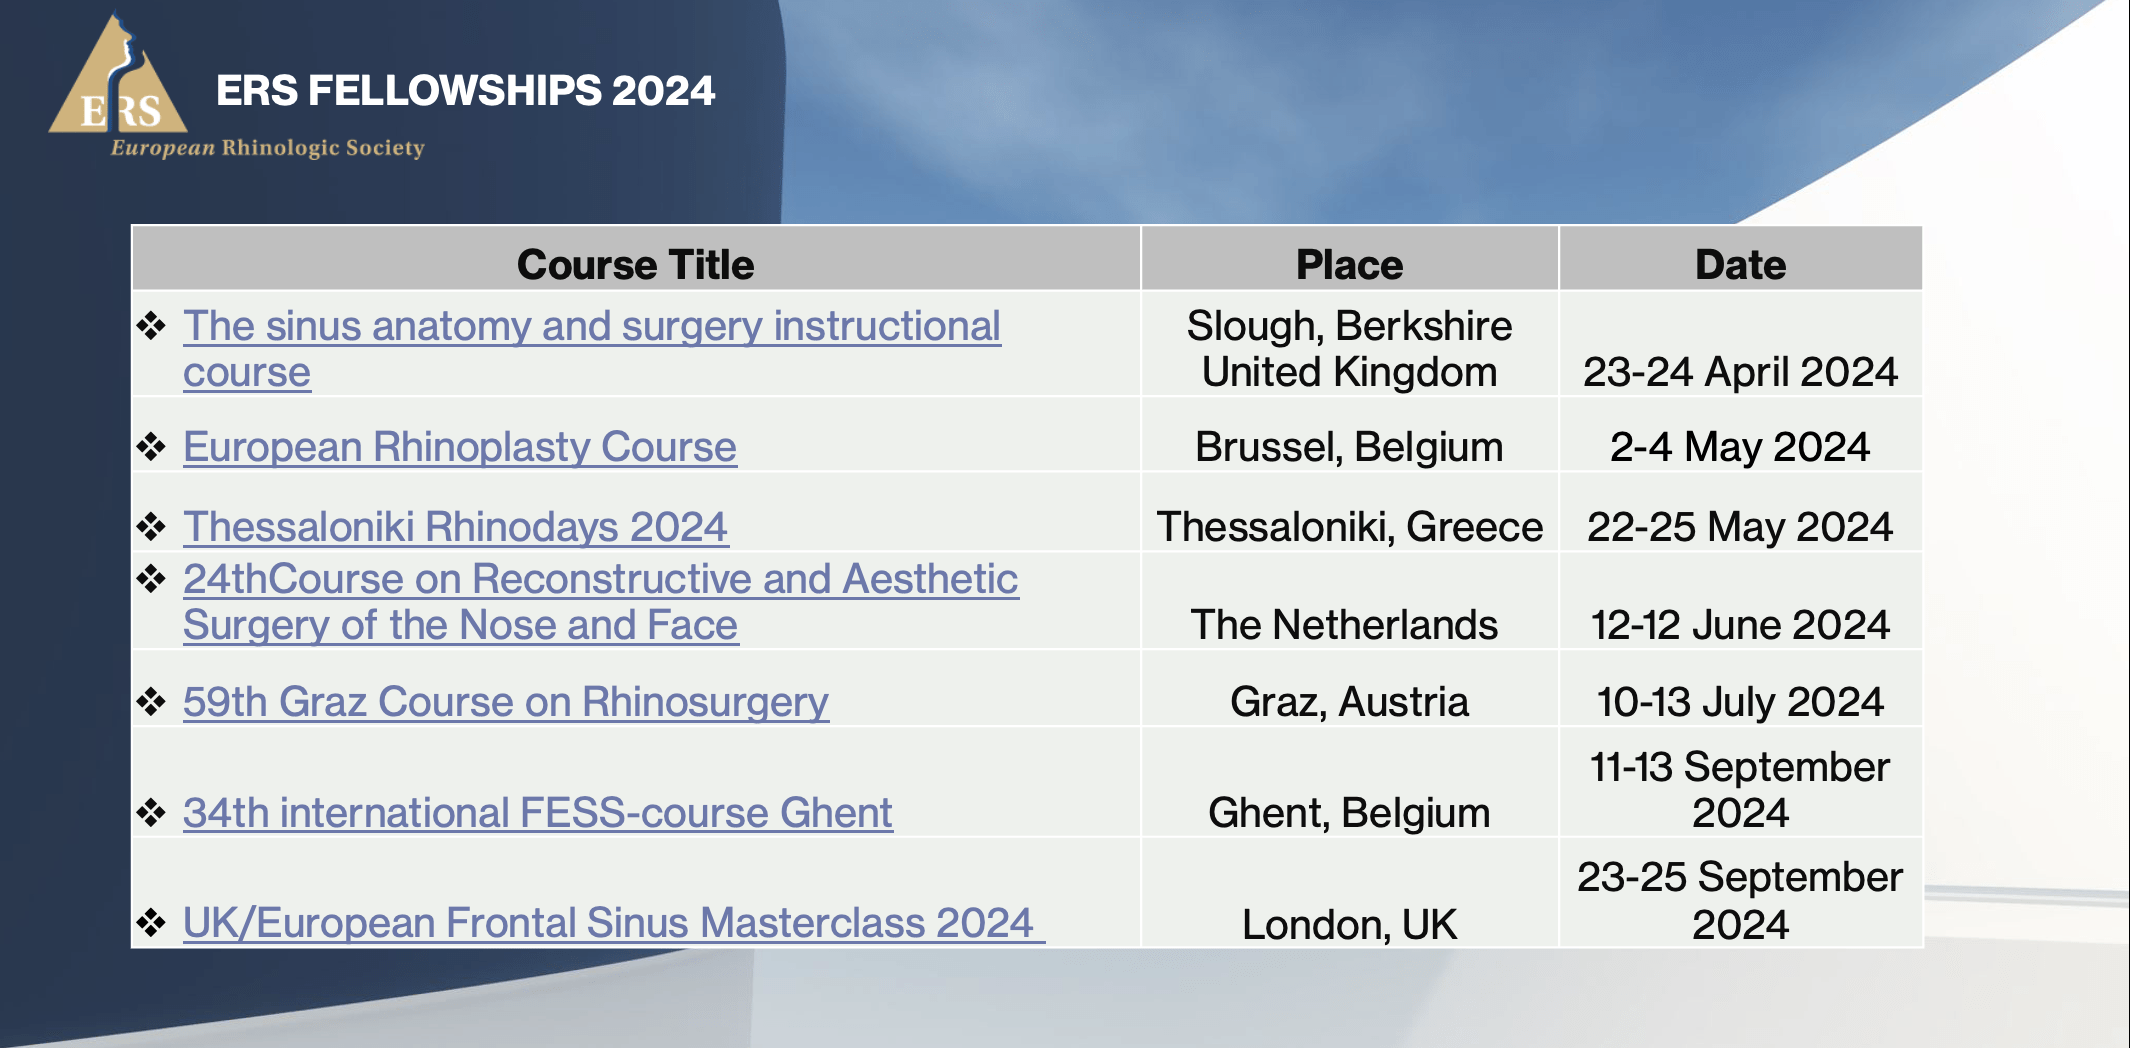Click the Graz, Austria place cell
2130x1048 pixels.
point(1349,702)
